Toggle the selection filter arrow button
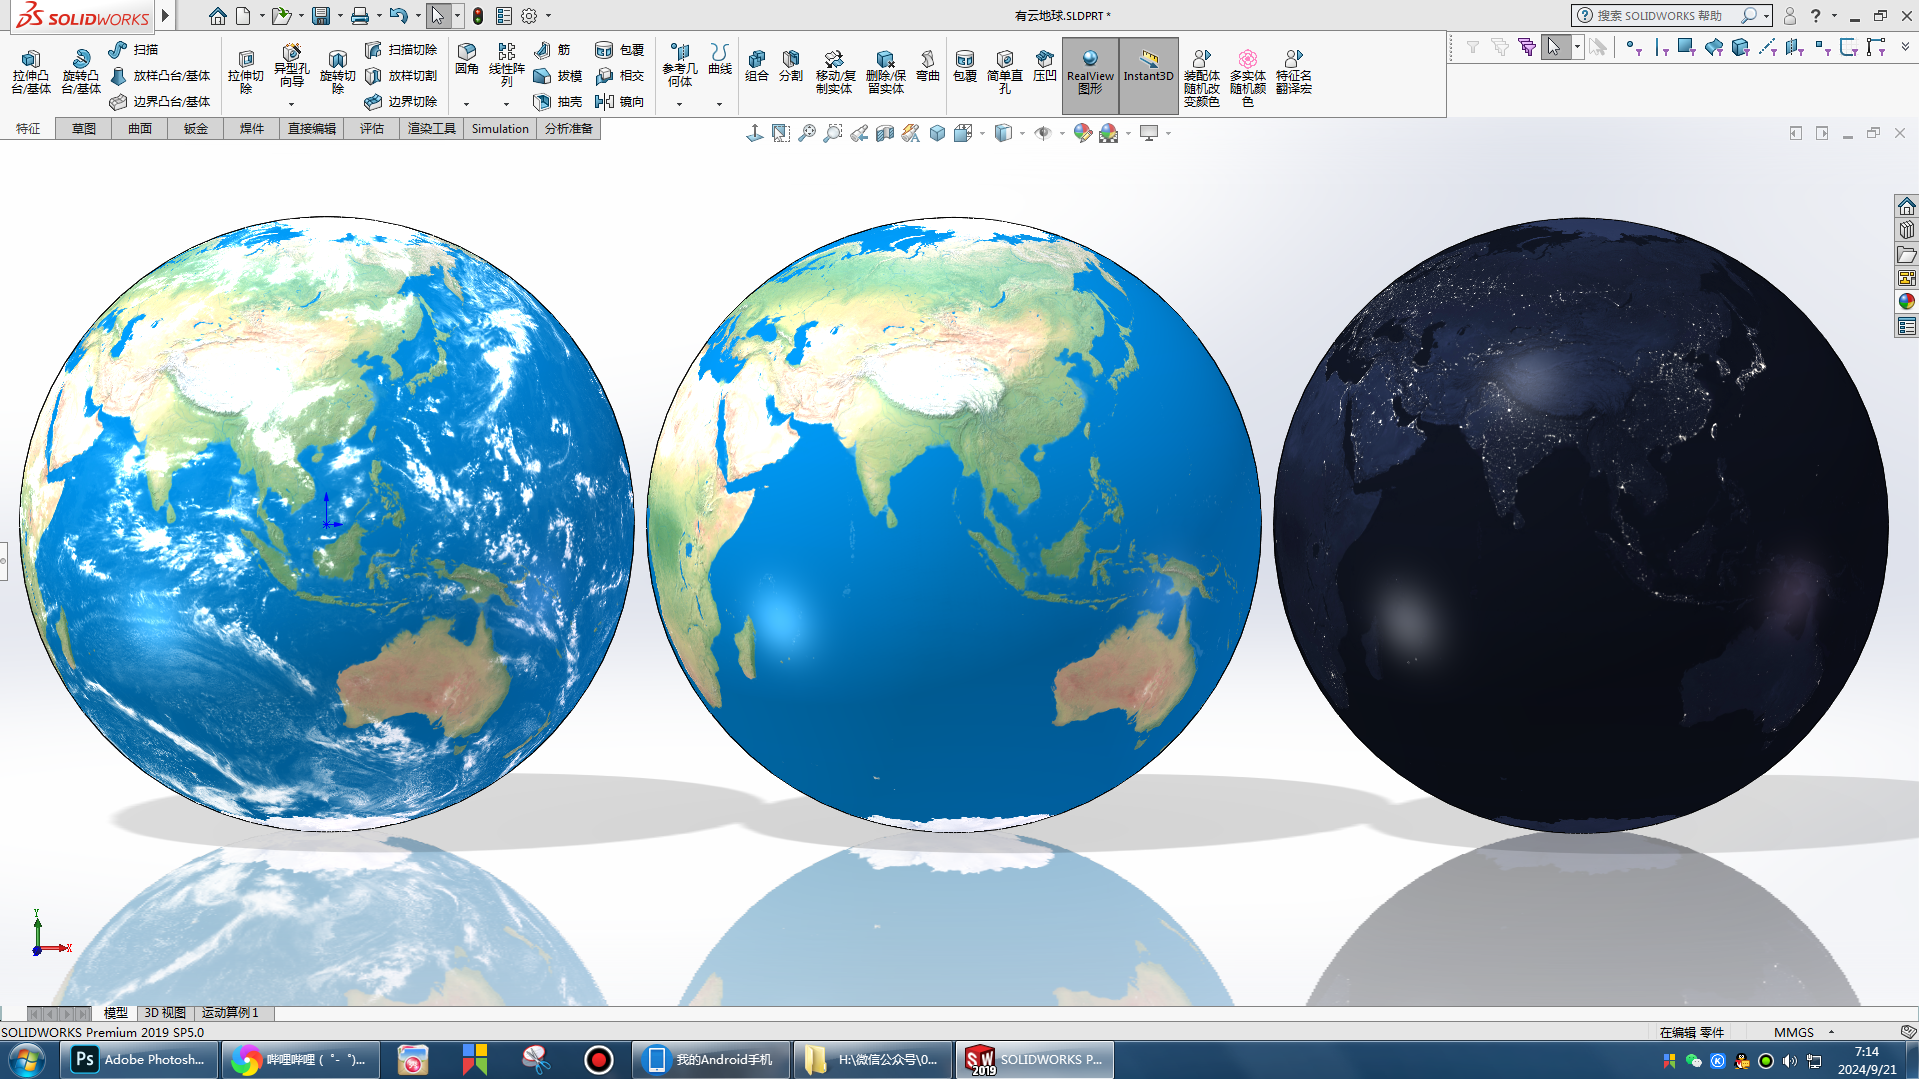Screen dimensions: 1919x1079 click(1554, 47)
